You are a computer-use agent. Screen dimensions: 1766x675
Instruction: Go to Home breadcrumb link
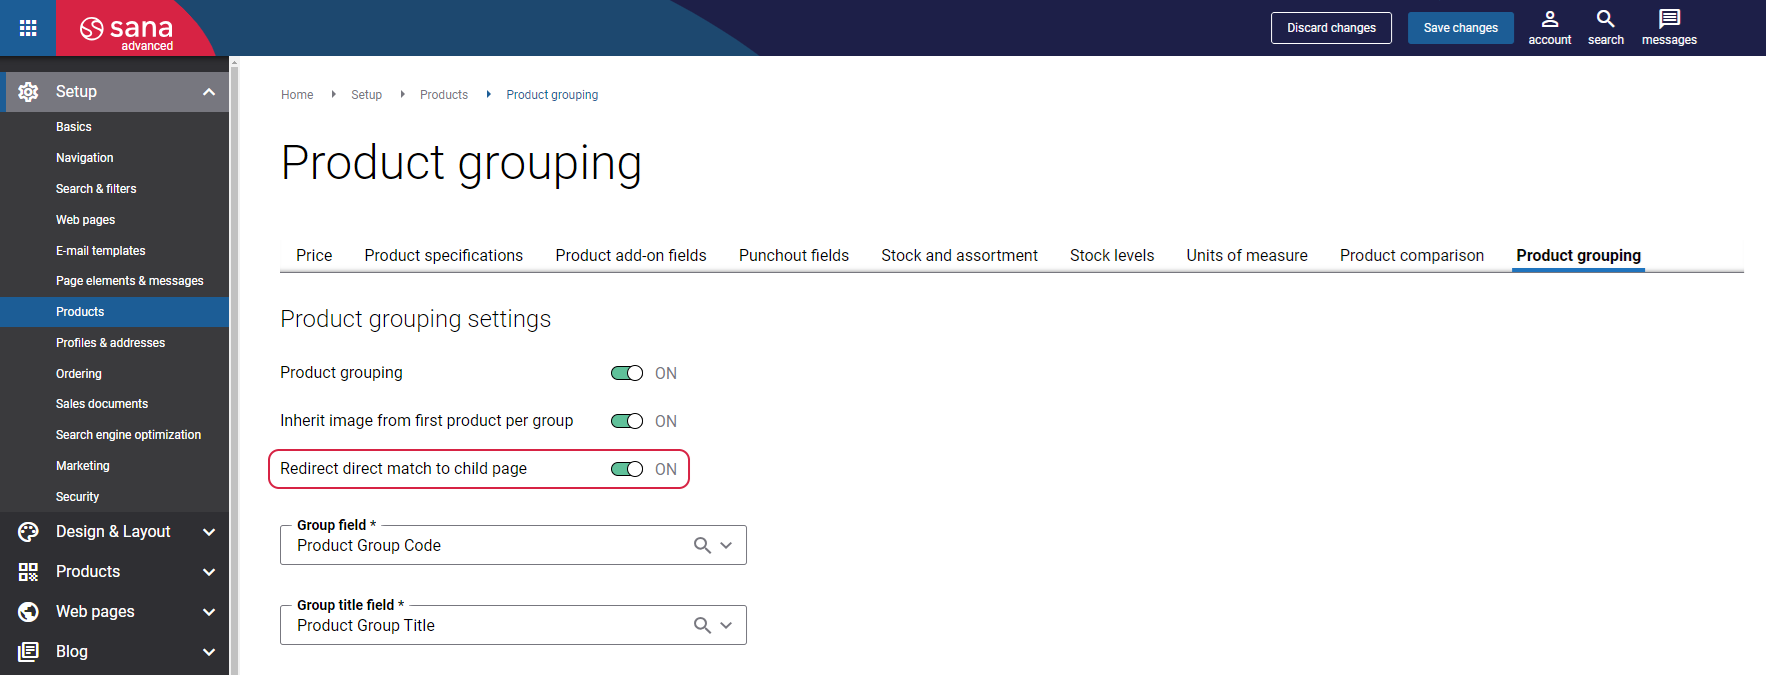297,95
